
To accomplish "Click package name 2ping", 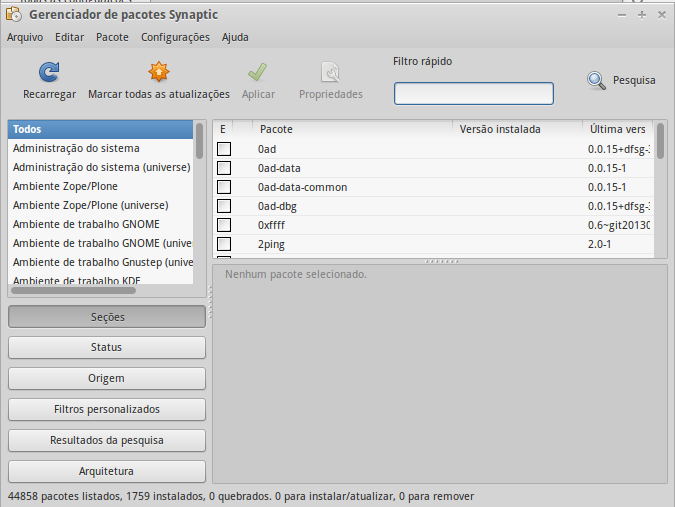I will pos(271,244).
